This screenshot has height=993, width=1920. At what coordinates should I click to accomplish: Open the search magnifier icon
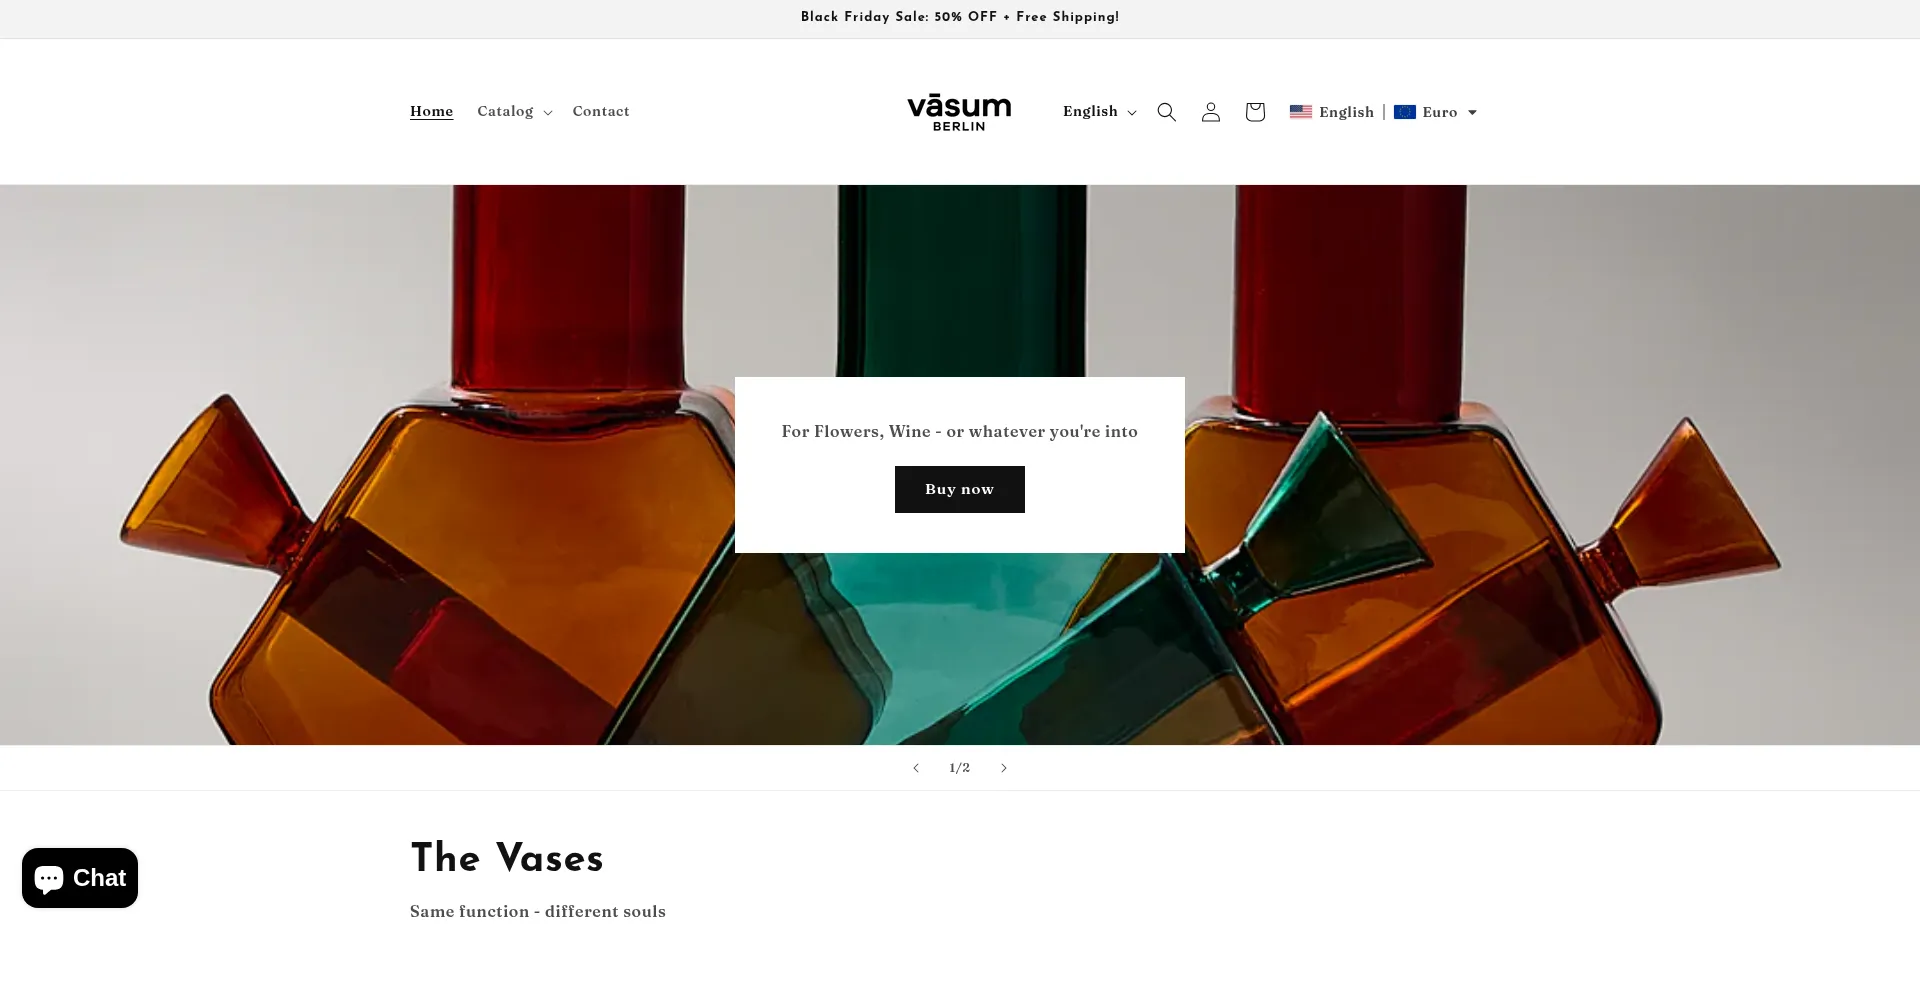(x=1166, y=112)
